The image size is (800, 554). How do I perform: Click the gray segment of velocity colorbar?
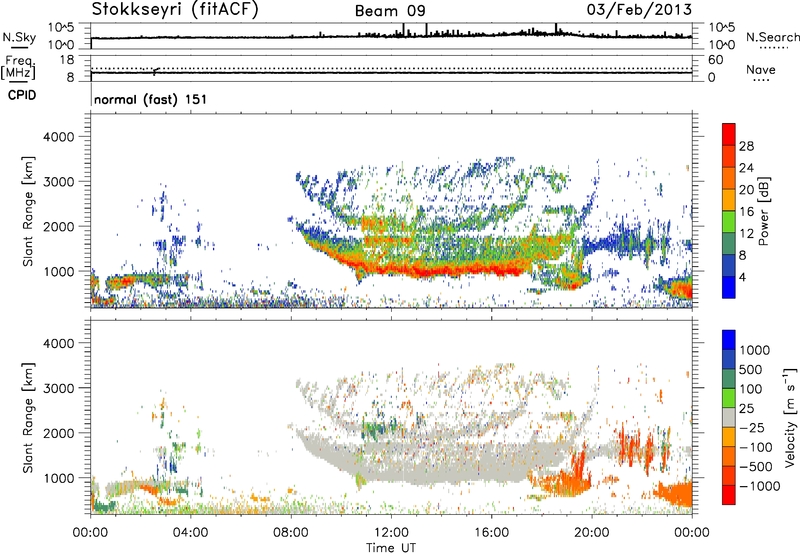point(729,418)
